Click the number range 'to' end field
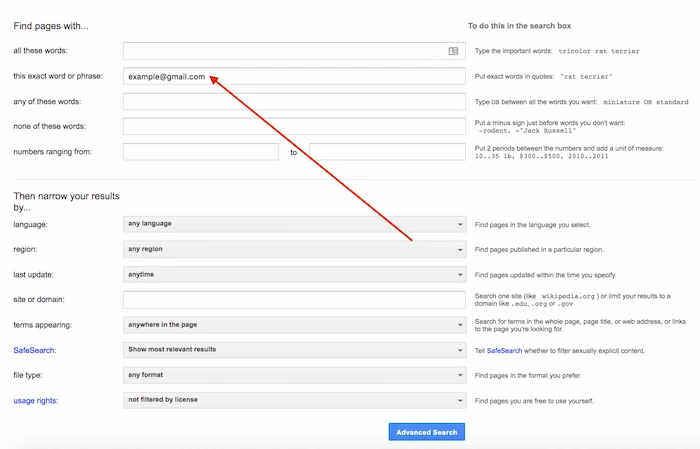The height and width of the screenshot is (449, 700). pos(387,152)
